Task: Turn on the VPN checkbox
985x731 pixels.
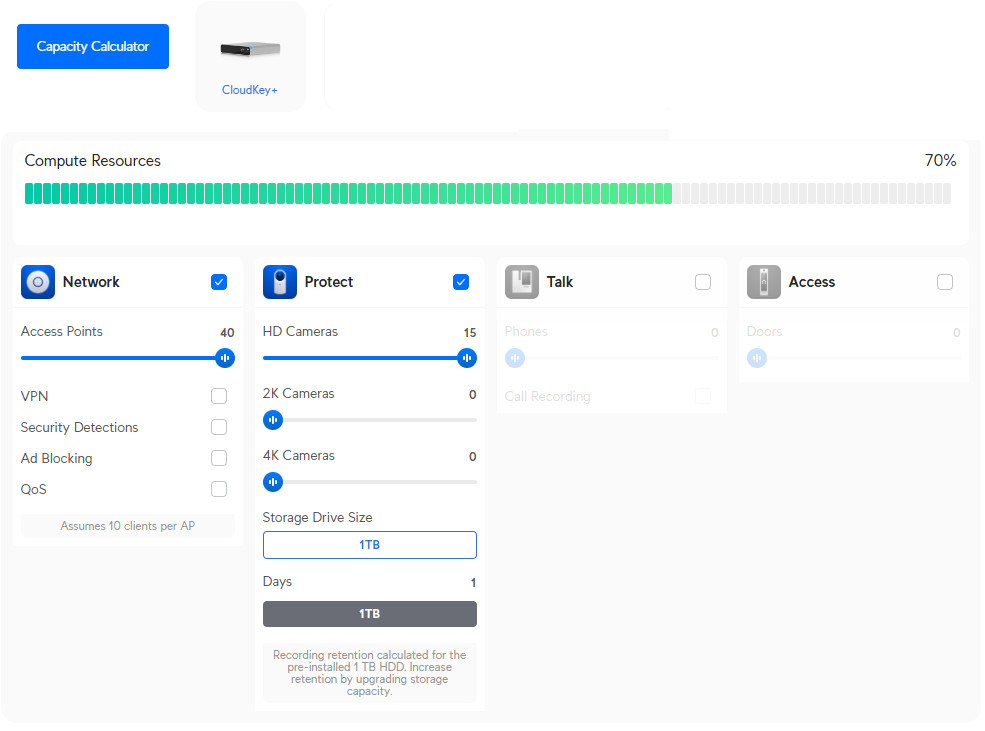Action: tap(219, 396)
